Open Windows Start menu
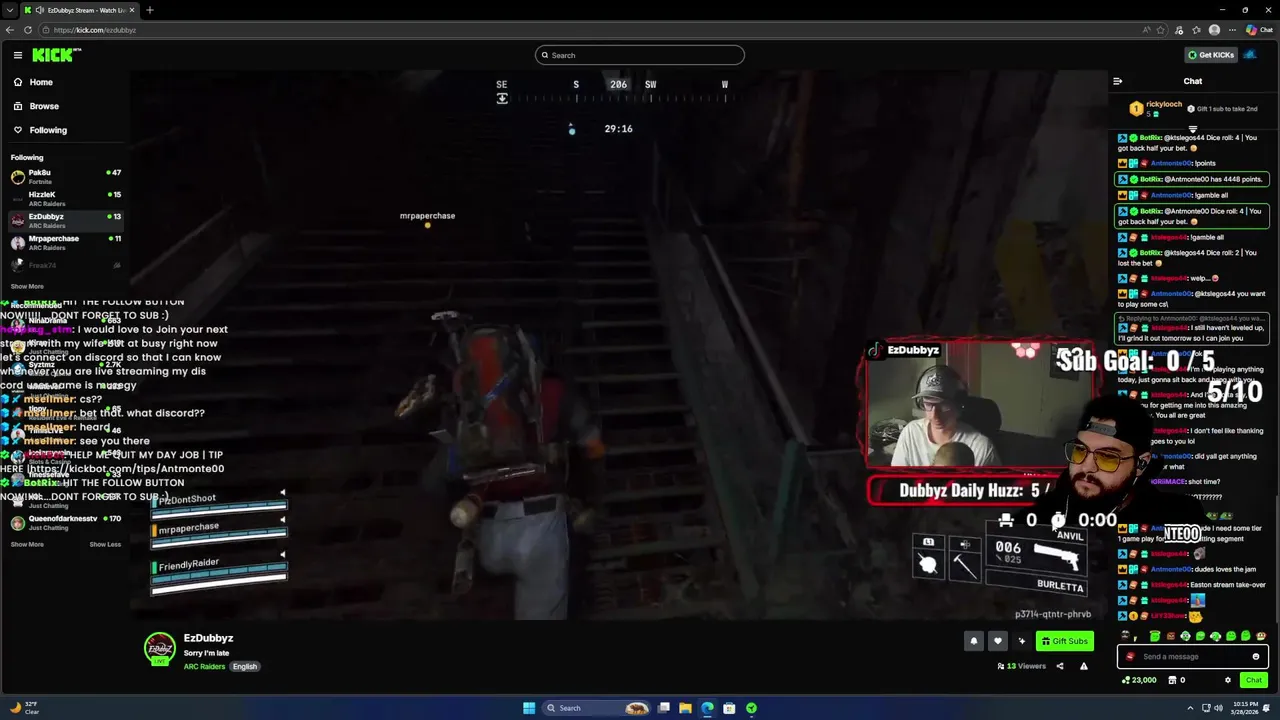The height and width of the screenshot is (720, 1280). tap(529, 708)
